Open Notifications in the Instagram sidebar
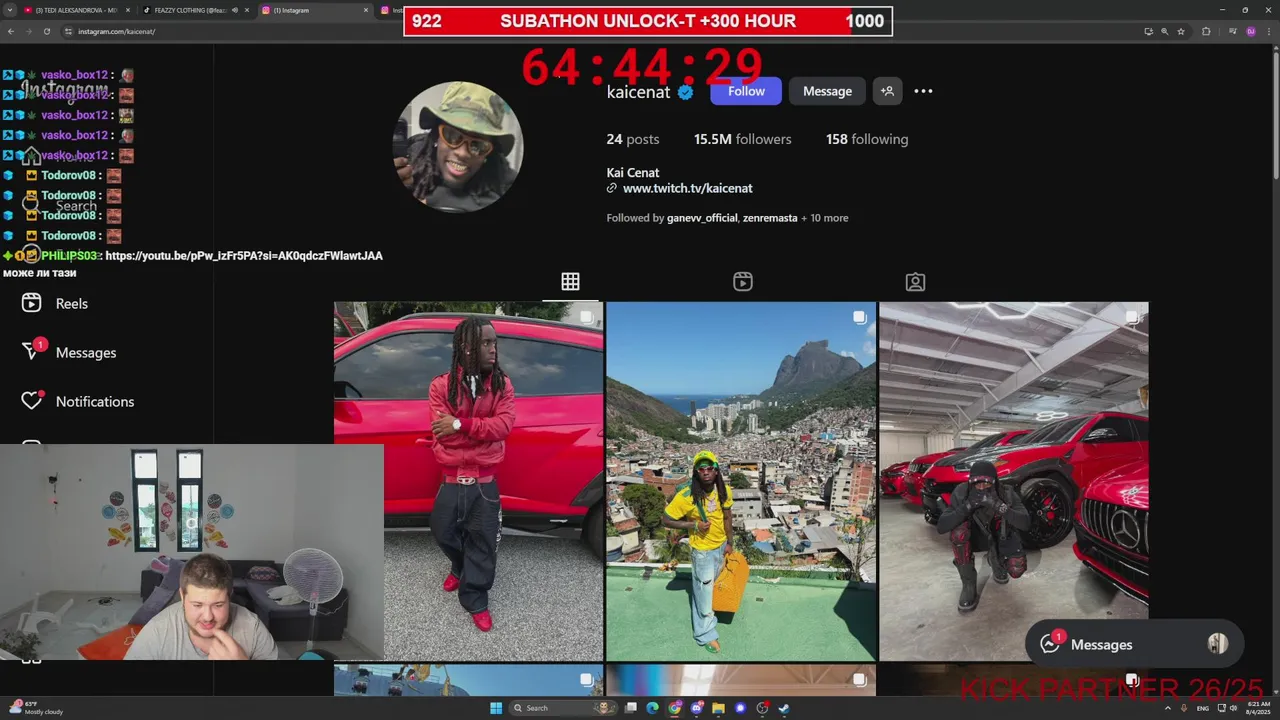The width and height of the screenshot is (1280, 720). [78, 401]
